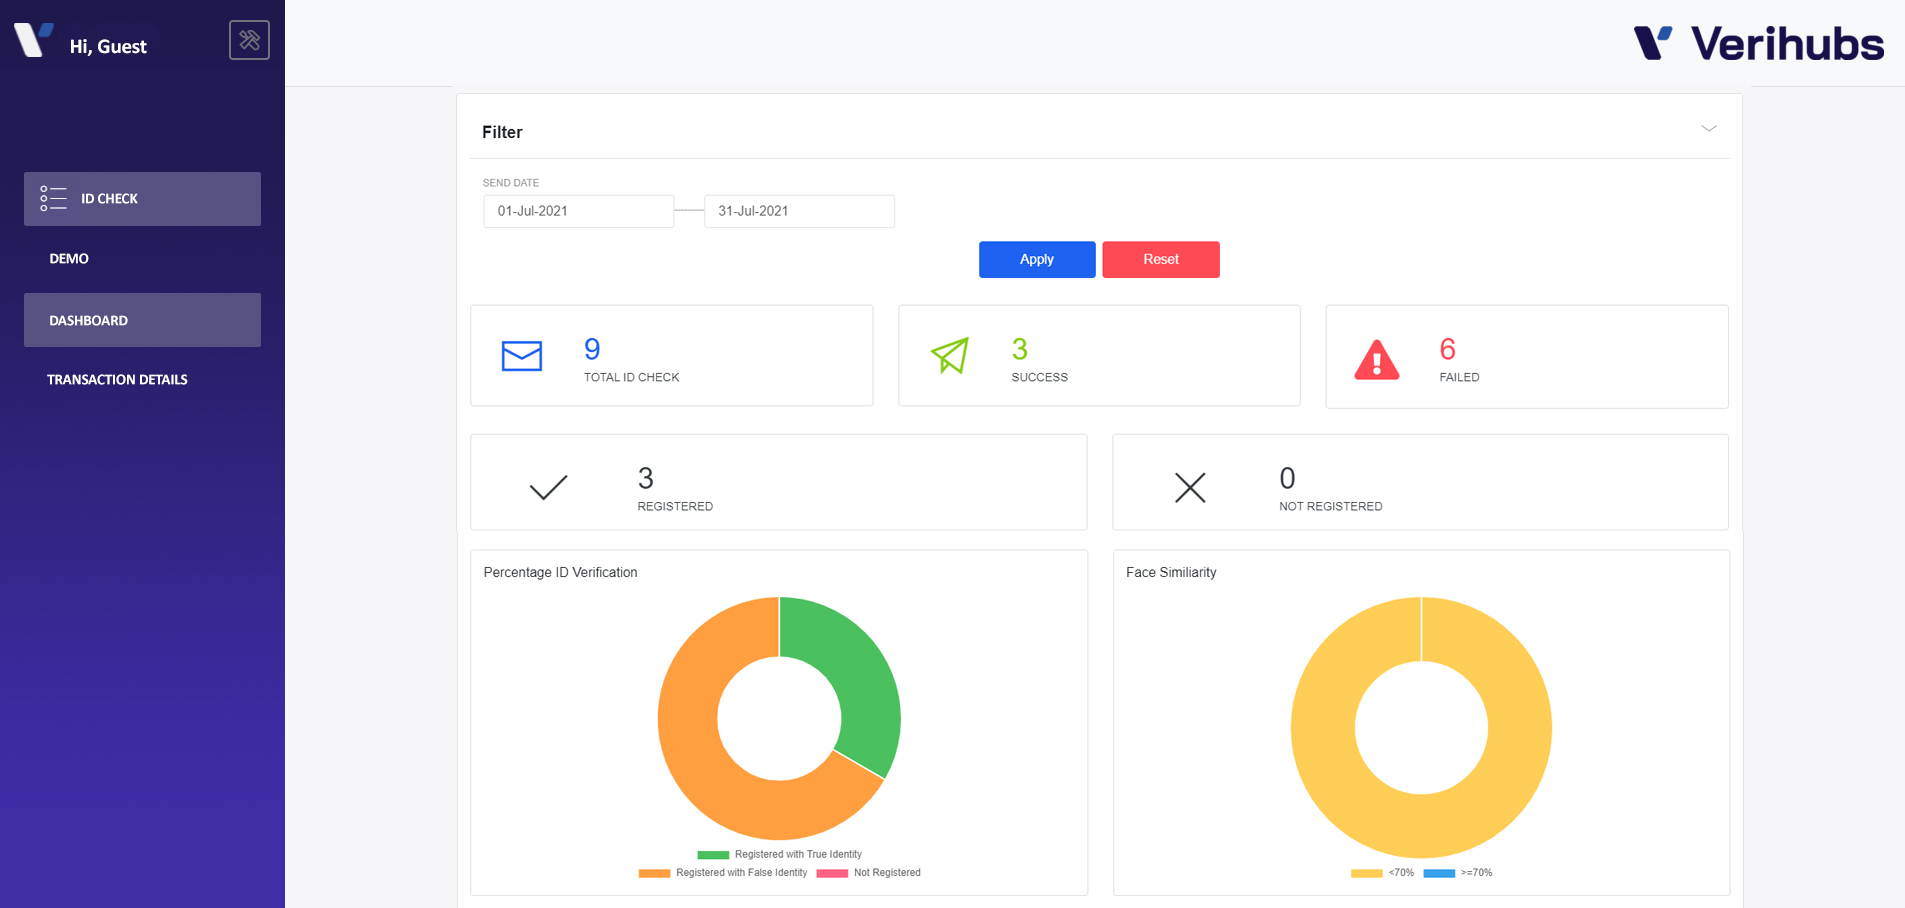Image resolution: width=1905 pixels, height=908 pixels.
Task: Click the Success count 3
Action: coord(1020,349)
